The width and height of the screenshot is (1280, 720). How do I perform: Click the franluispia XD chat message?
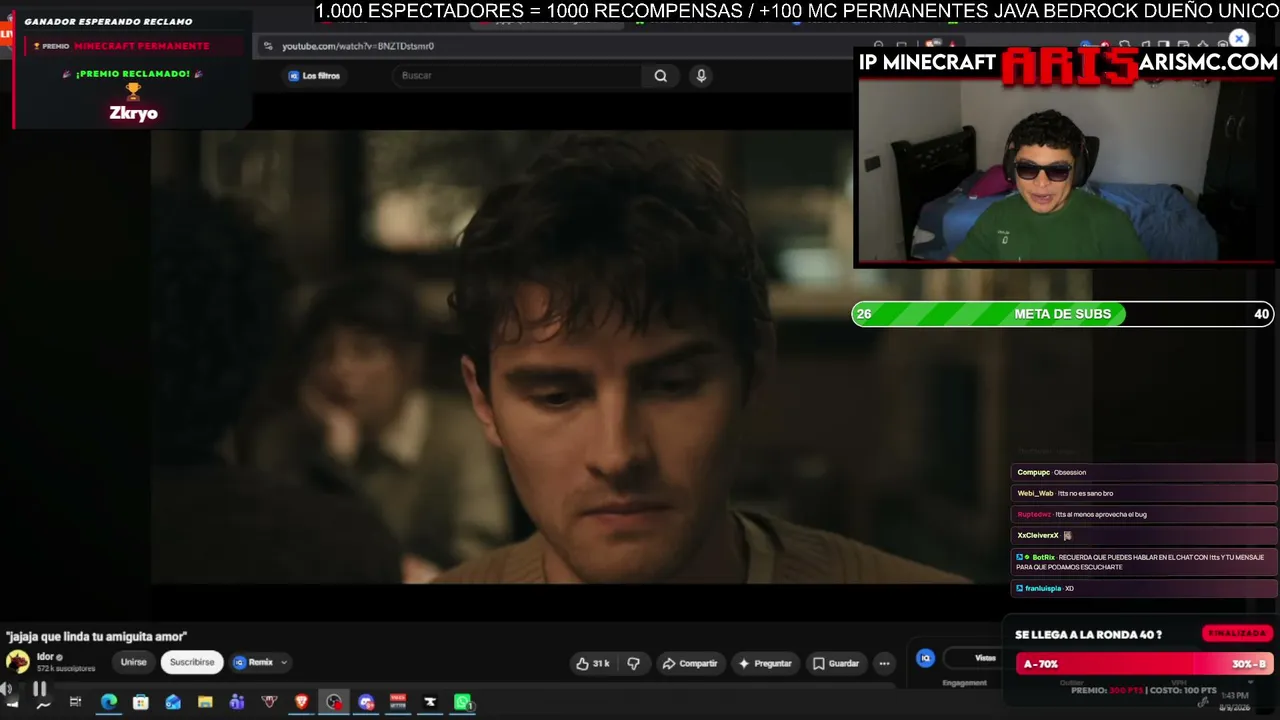click(x=1144, y=589)
